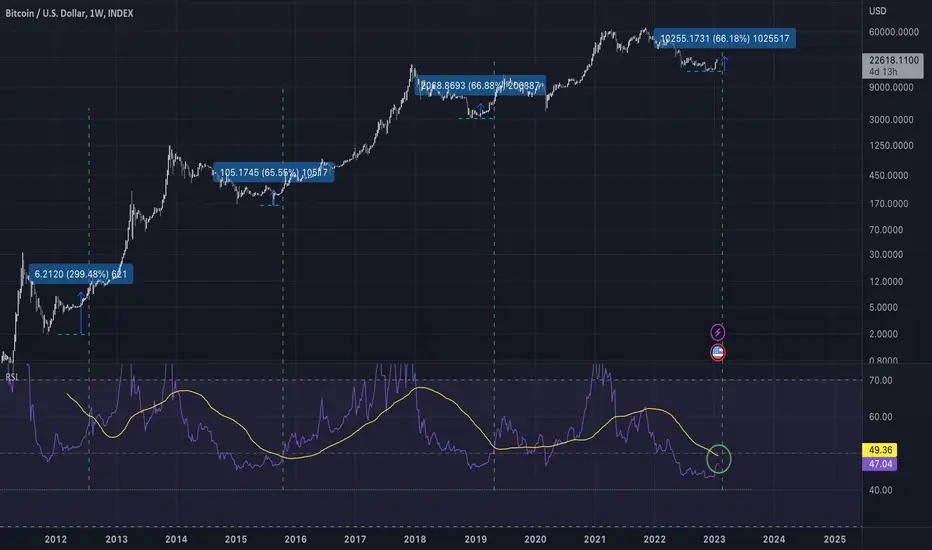Click the 12.0000 price axis label
This screenshot has height=550, width=932.
[886, 281]
